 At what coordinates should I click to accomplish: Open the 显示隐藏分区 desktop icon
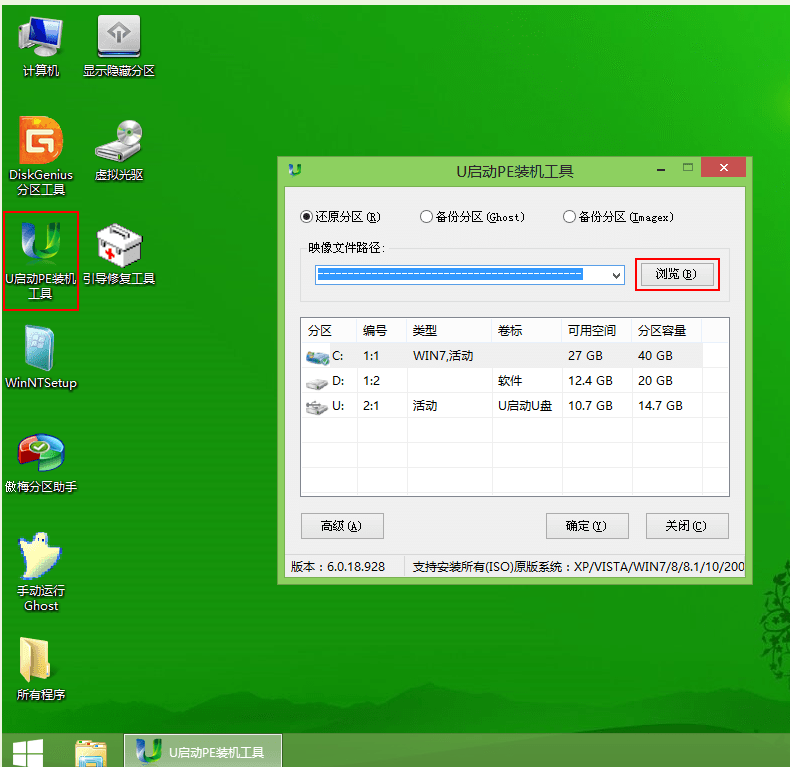[x=119, y=46]
